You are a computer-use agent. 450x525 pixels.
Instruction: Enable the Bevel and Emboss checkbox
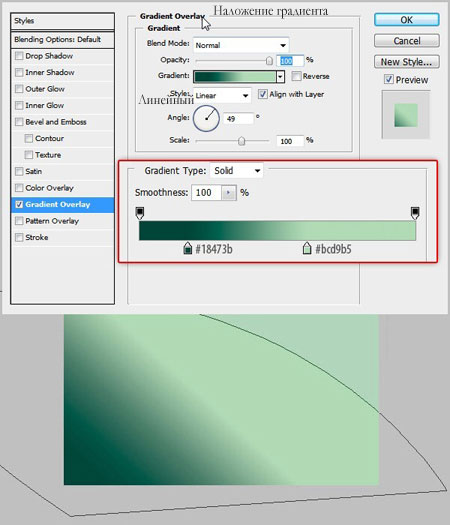(x=19, y=122)
